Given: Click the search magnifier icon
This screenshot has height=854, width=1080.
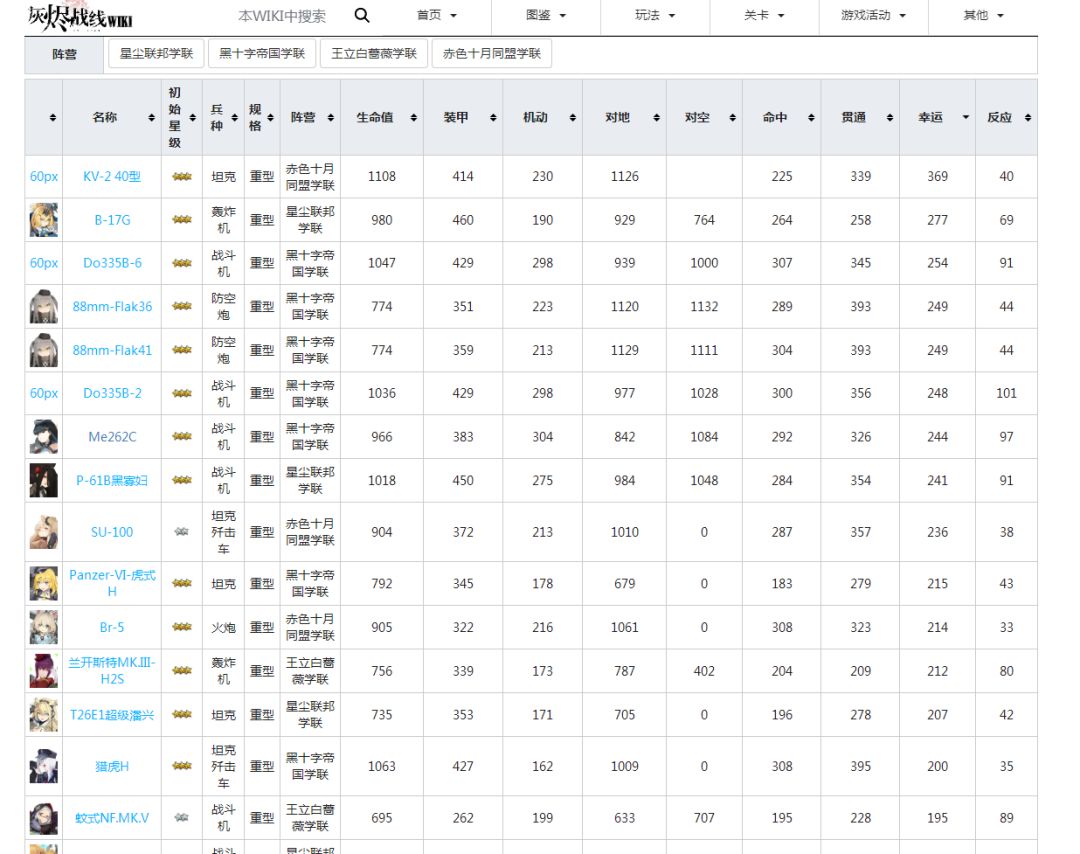Looking at the screenshot, I should (362, 16).
